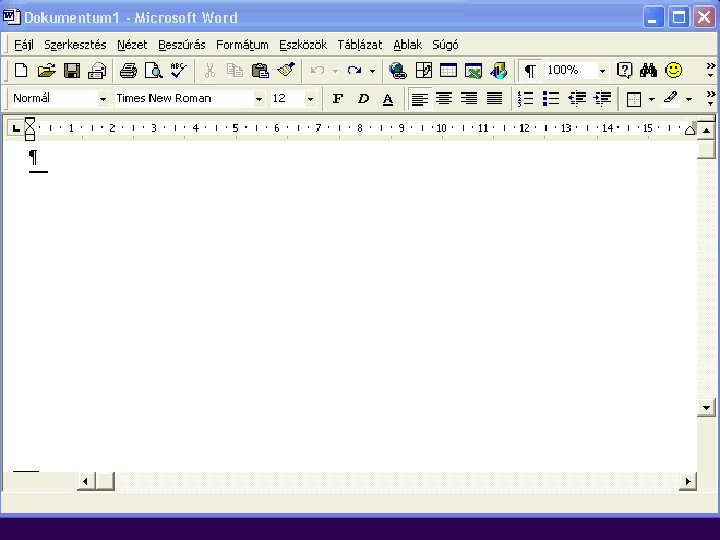Print the document with printer icon

pyautogui.click(x=128, y=71)
